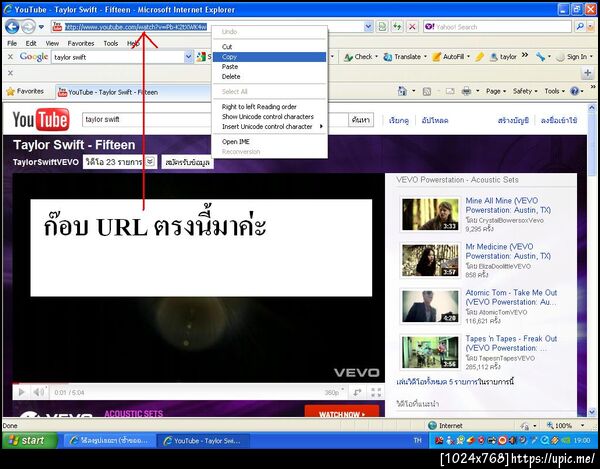Screen dimensions: 600x469
Task: Choose Delete in the context menu
Action: tap(269, 77)
